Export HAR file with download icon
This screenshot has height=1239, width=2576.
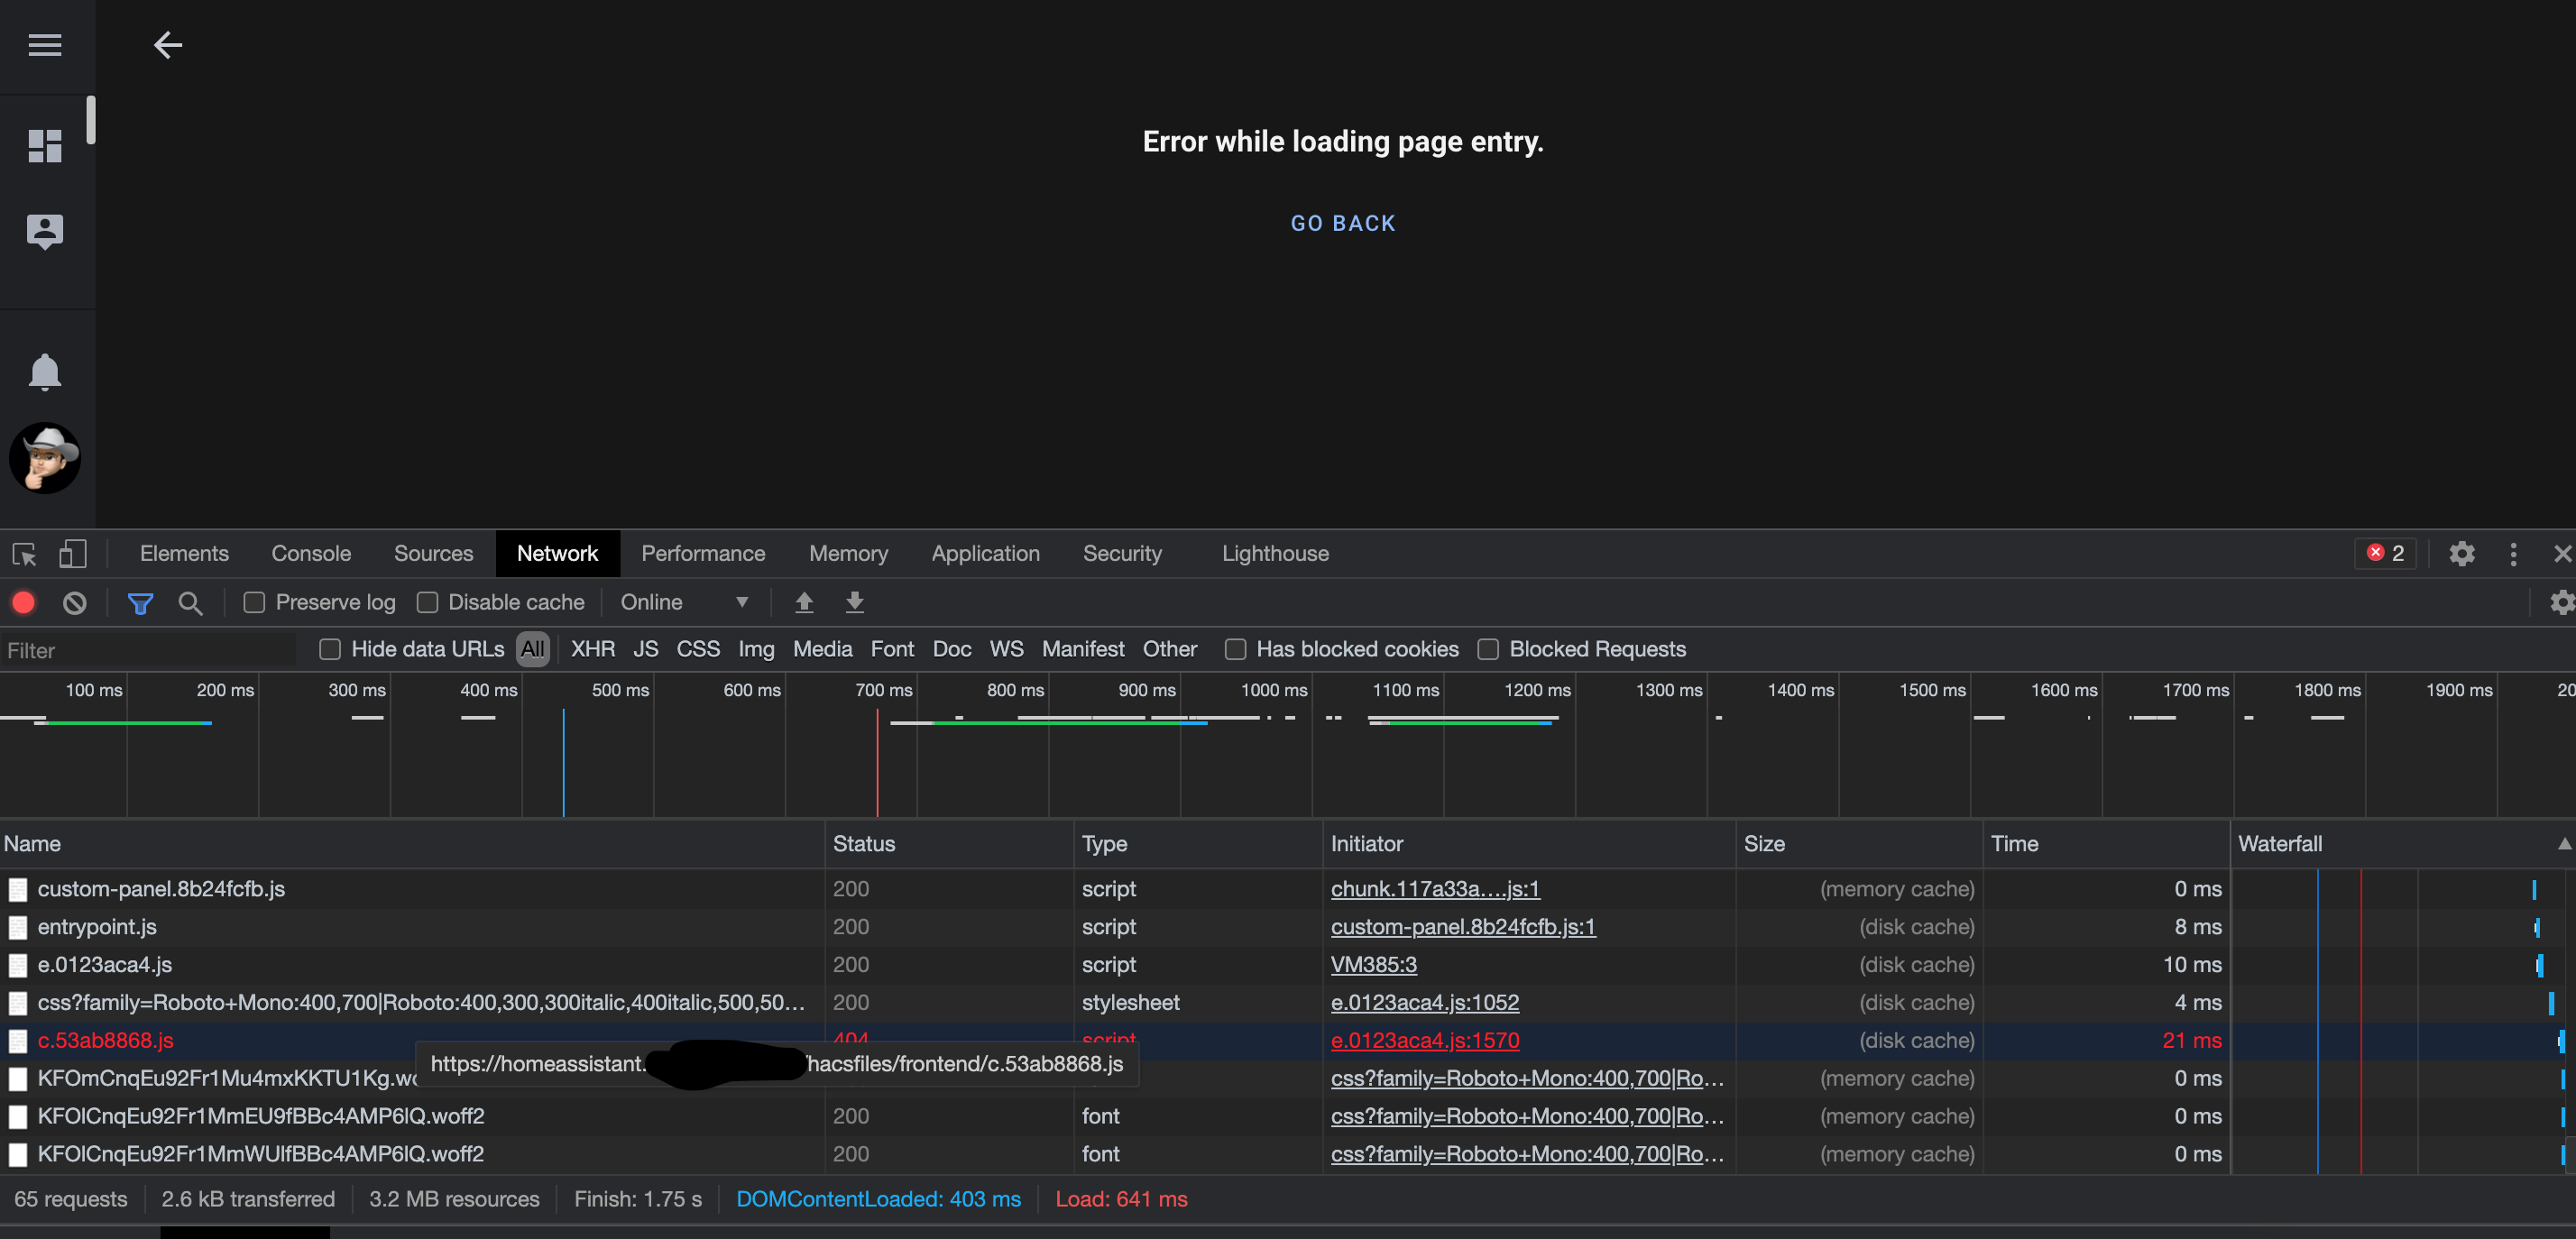(855, 602)
